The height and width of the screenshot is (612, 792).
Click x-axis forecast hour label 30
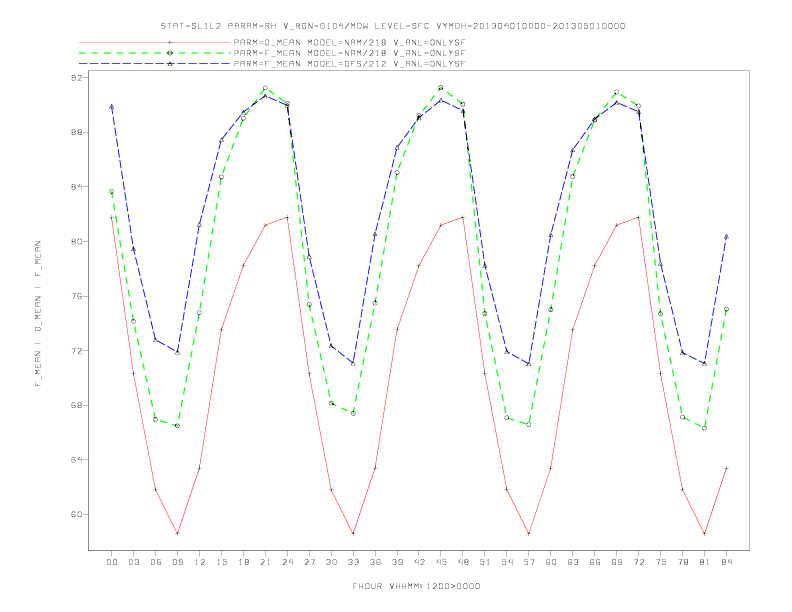pos(331,562)
